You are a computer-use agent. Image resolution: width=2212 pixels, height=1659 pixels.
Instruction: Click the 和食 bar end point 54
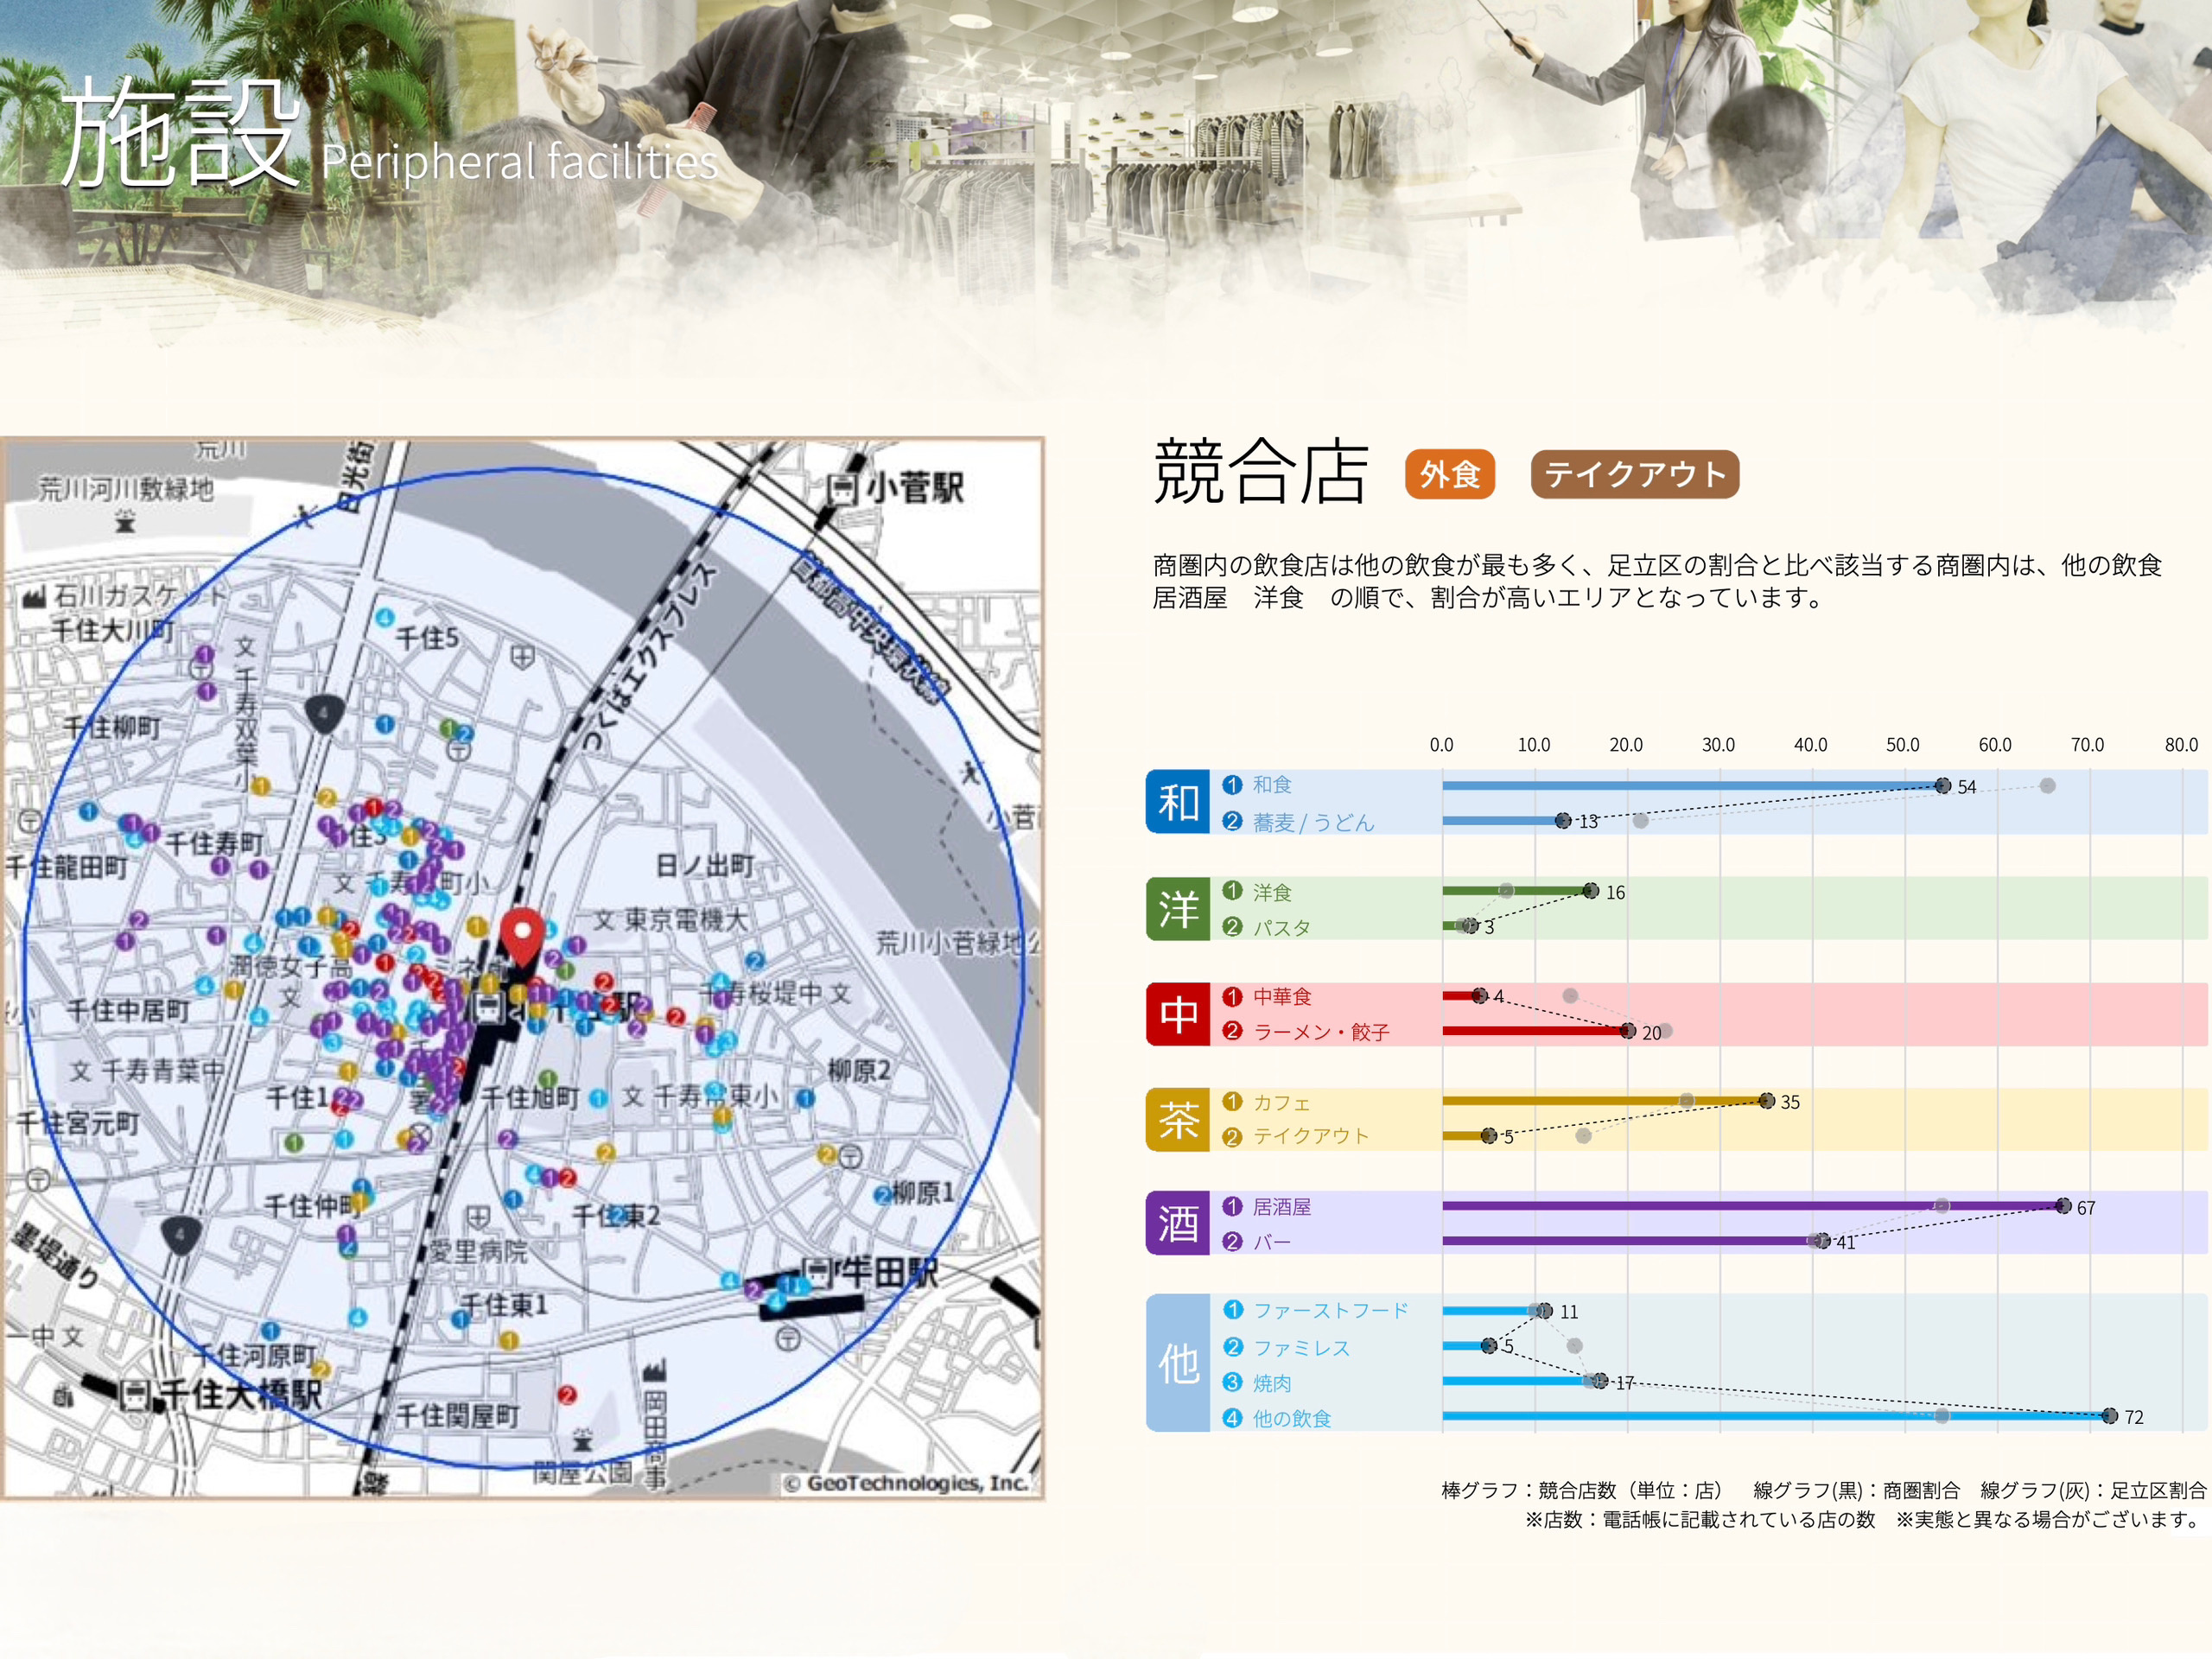pos(1942,786)
